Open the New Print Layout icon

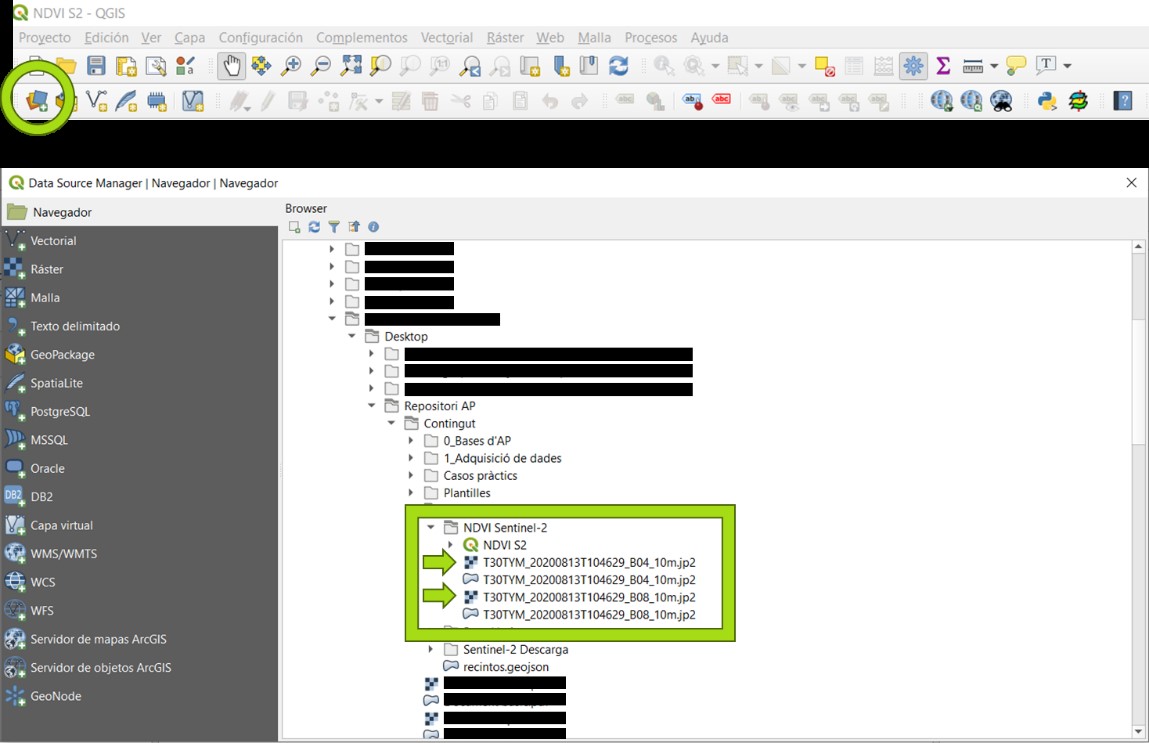(126, 66)
